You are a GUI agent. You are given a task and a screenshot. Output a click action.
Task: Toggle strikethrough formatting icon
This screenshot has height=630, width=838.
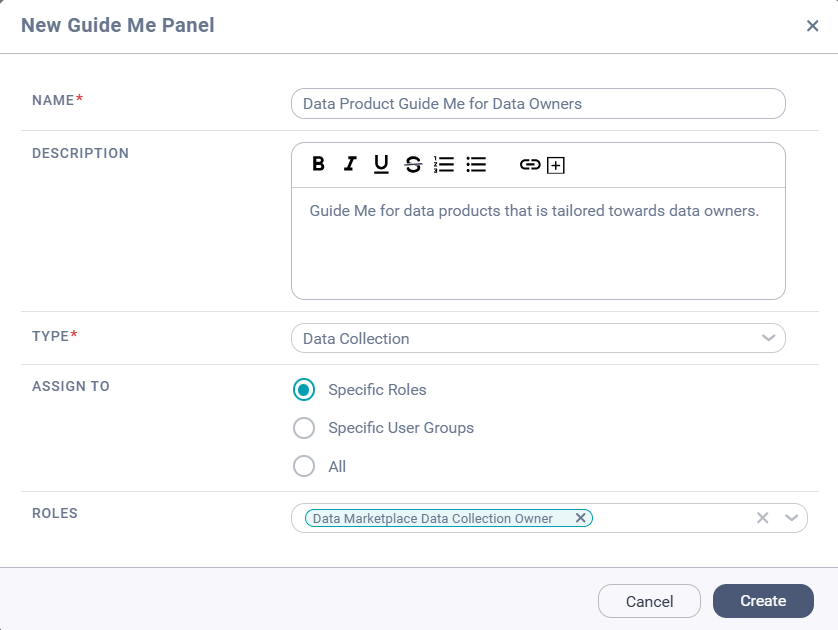click(413, 164)
